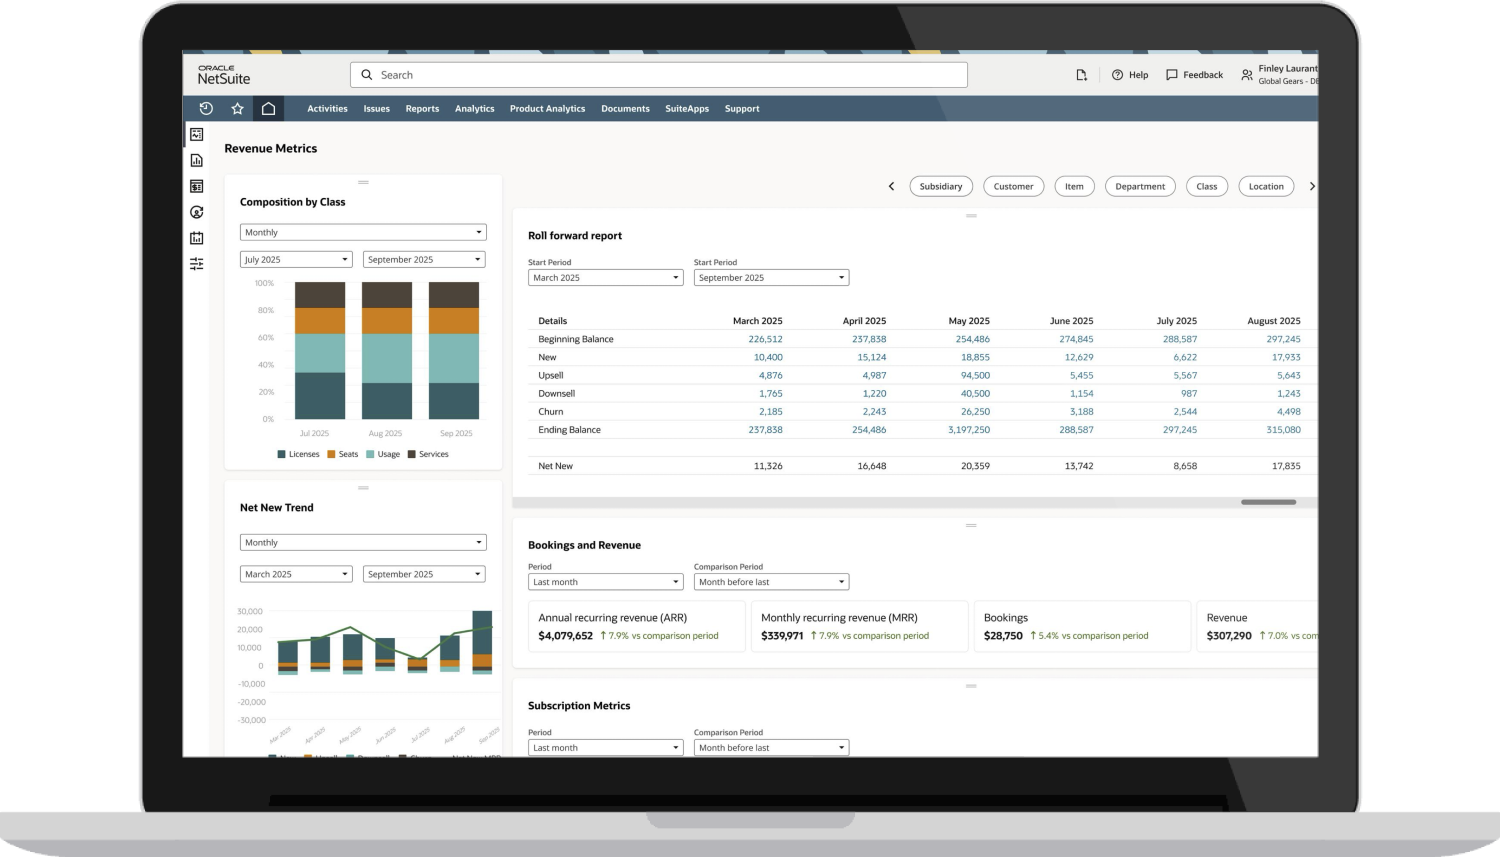This screenshot has height=857, width=1500.
Task: Toggle the Location filter chip
Action: [x=1265, y=186]
